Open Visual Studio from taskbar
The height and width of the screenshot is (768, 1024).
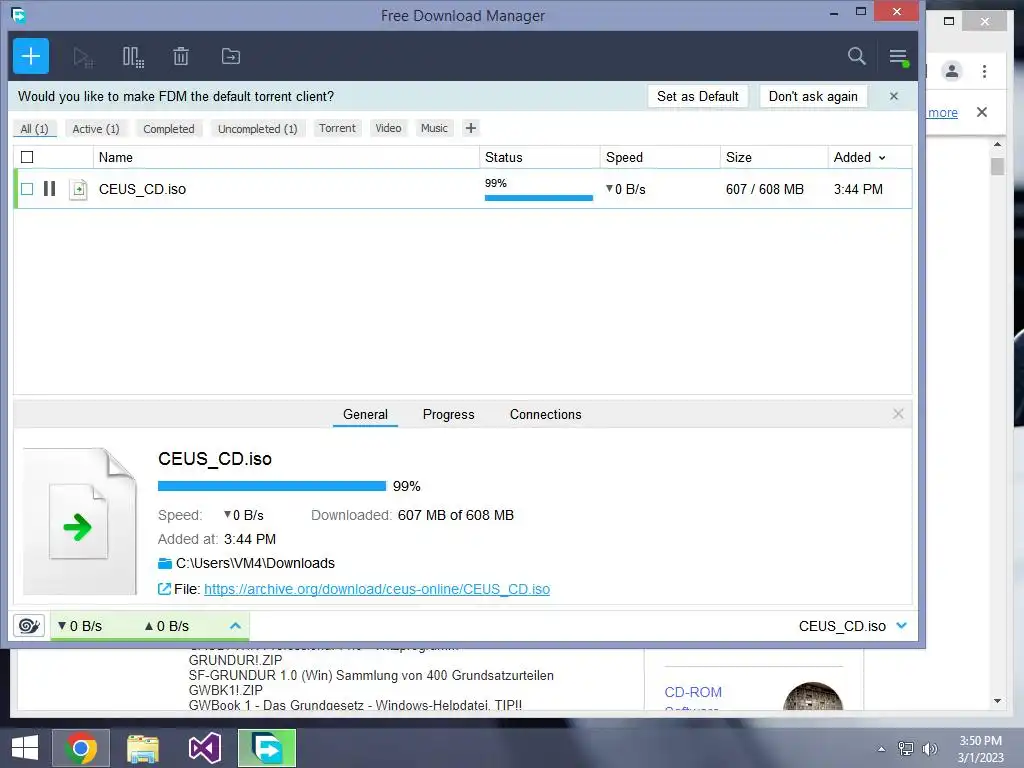coord(204,748)
